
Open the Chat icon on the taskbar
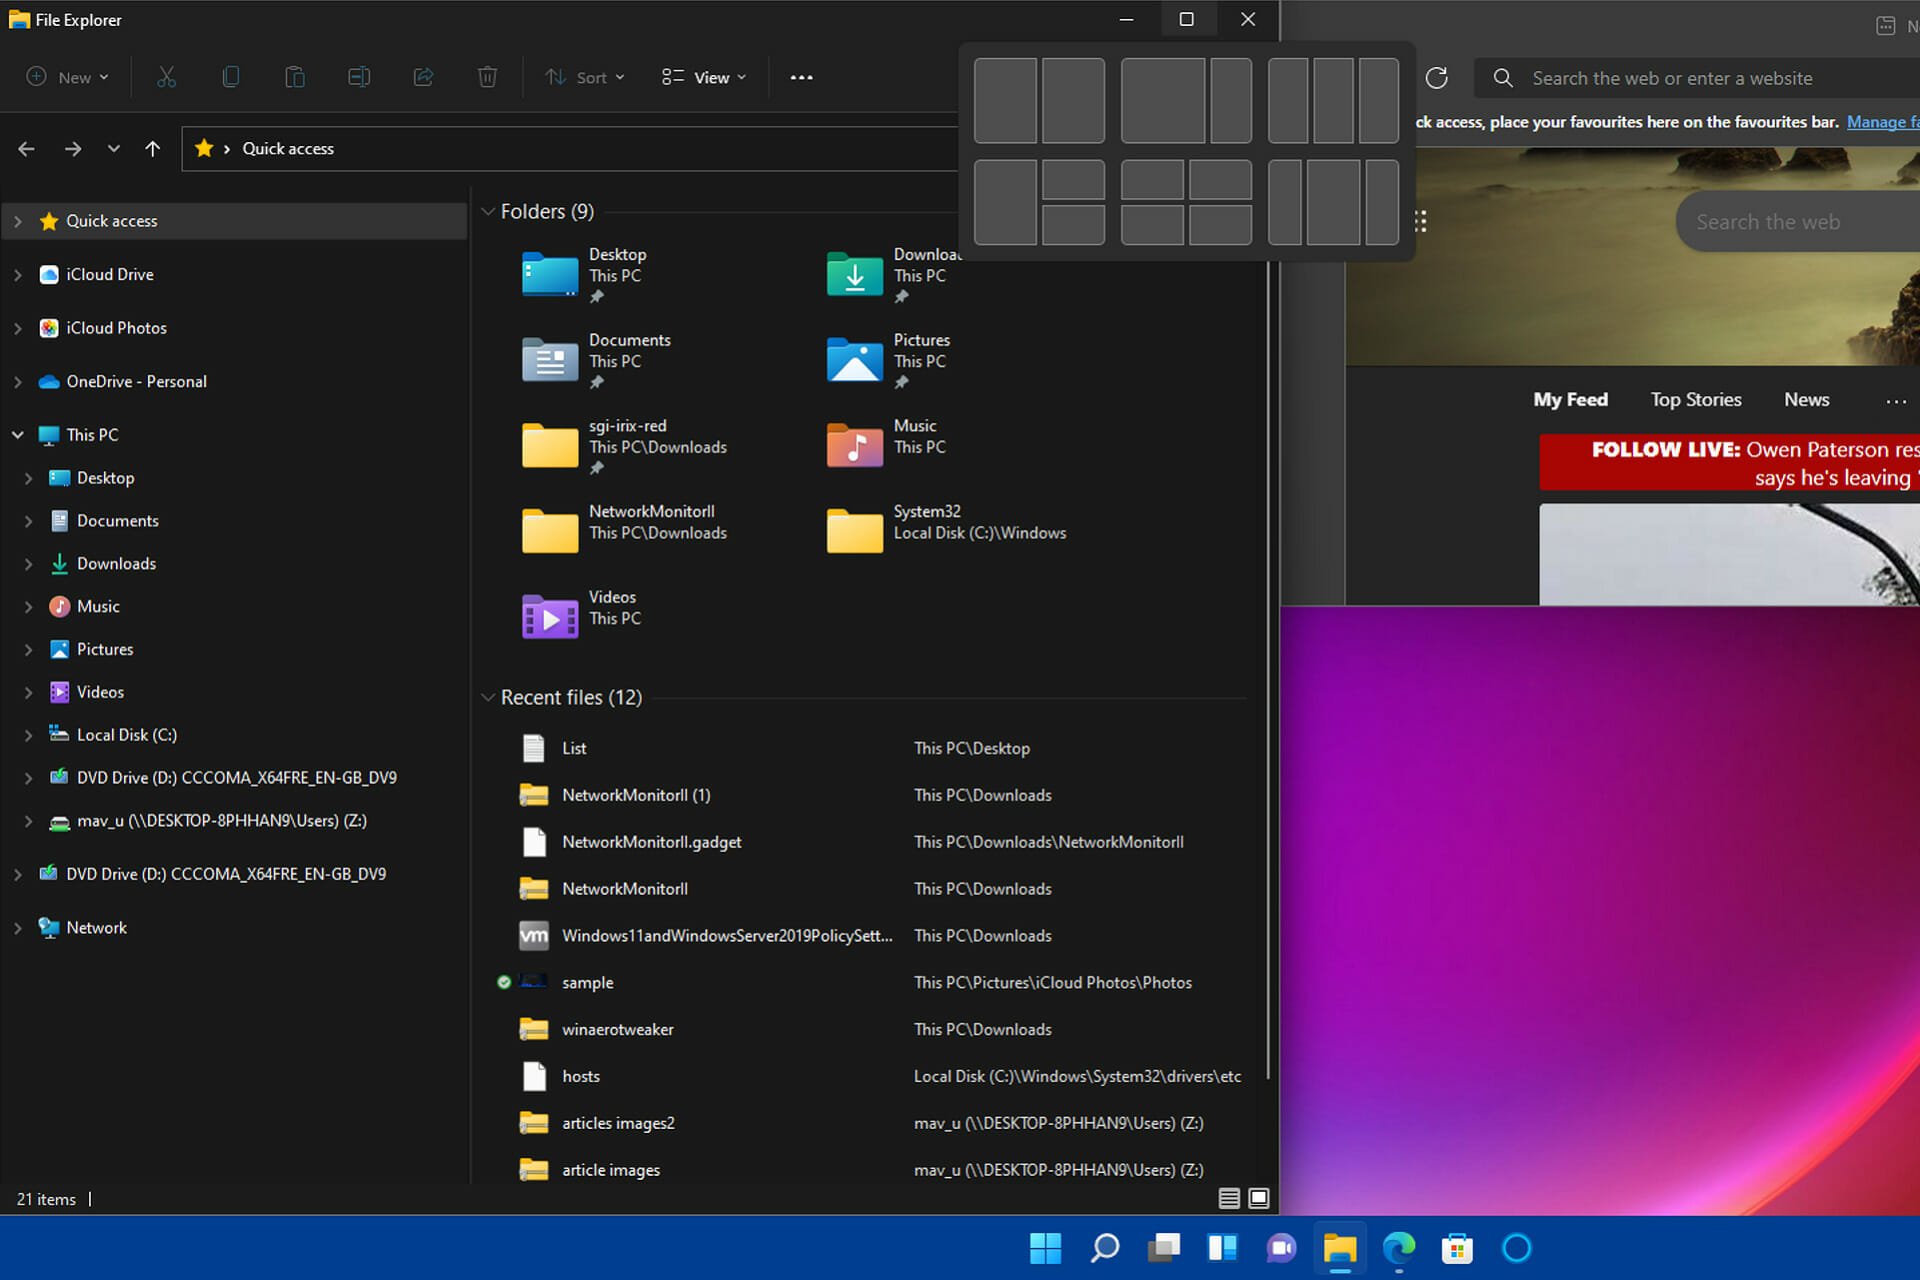[x=1281, y=1248]
